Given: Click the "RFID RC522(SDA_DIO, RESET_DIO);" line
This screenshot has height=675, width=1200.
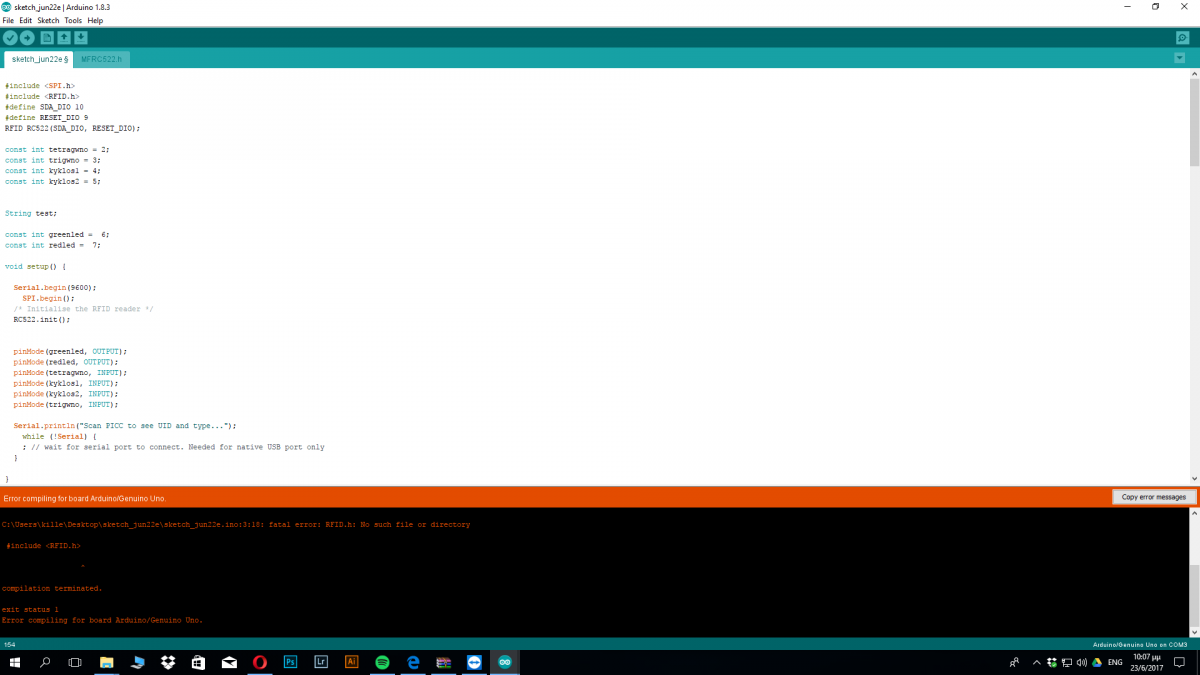Looking at the screenshot, I should pos(72,128).
